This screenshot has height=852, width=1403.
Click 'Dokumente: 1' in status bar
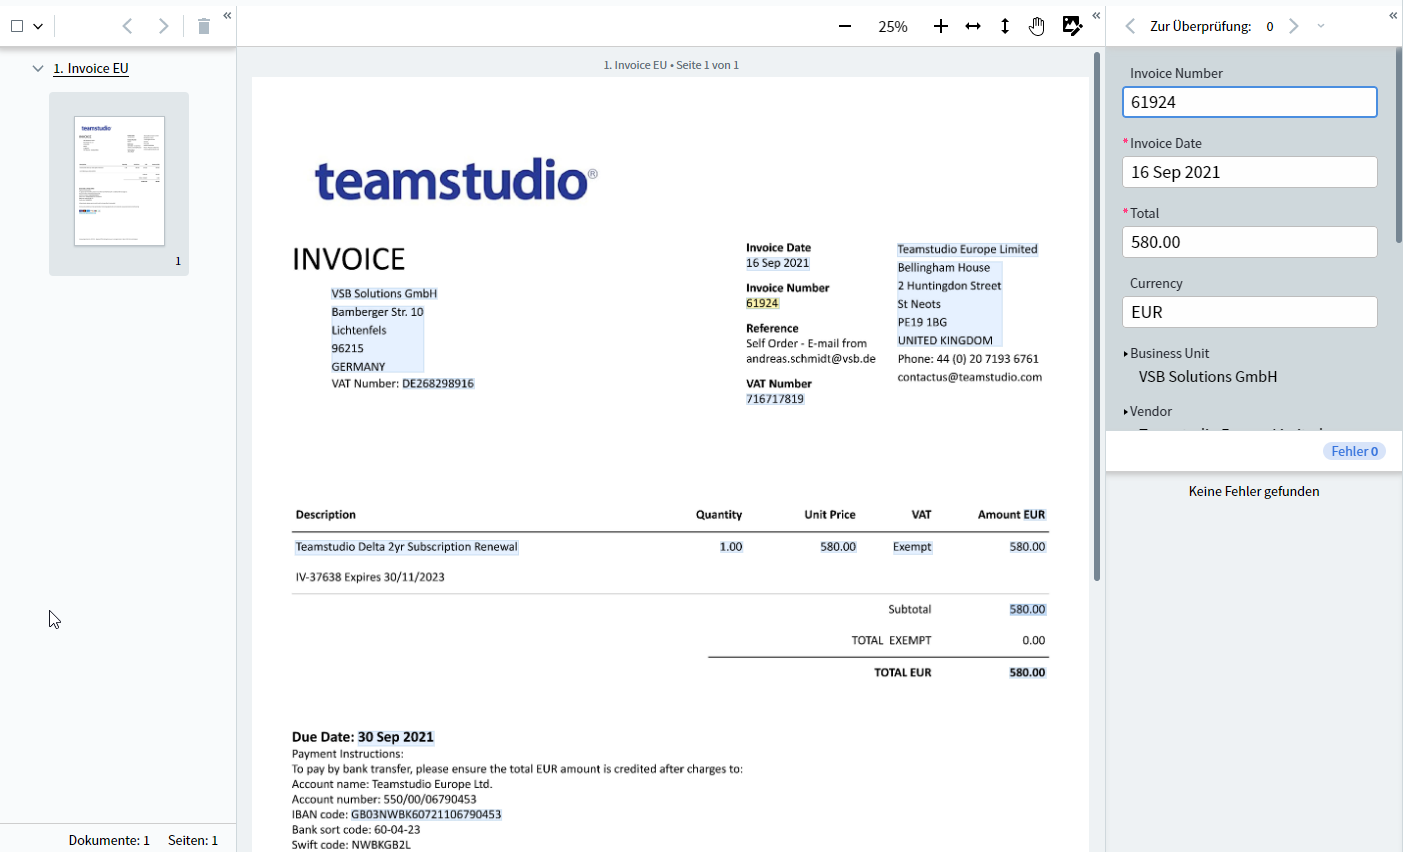point(109,840)
